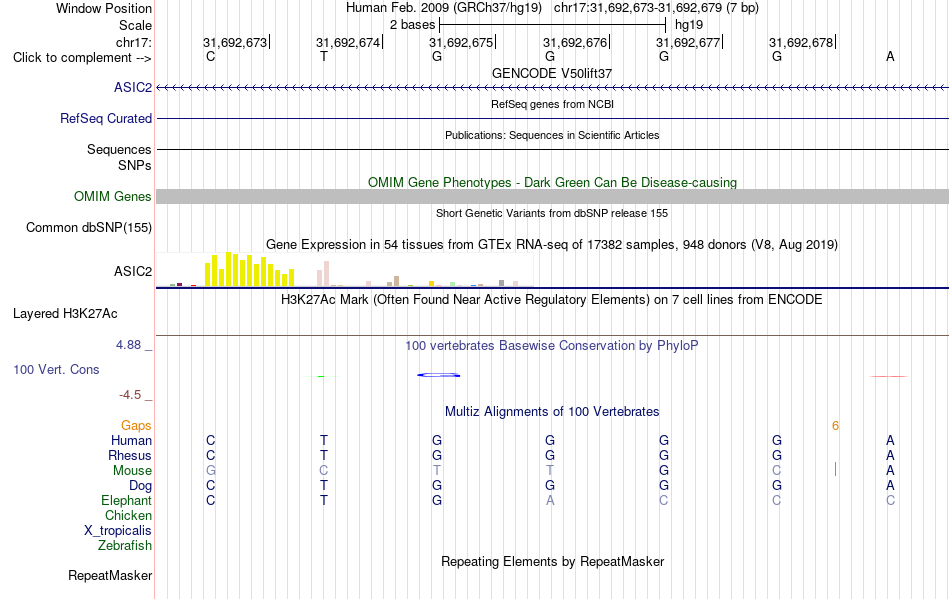Open the Layered H3K27Ac track label
This screenshot has width=950, height=599.
tap(65, 313)
